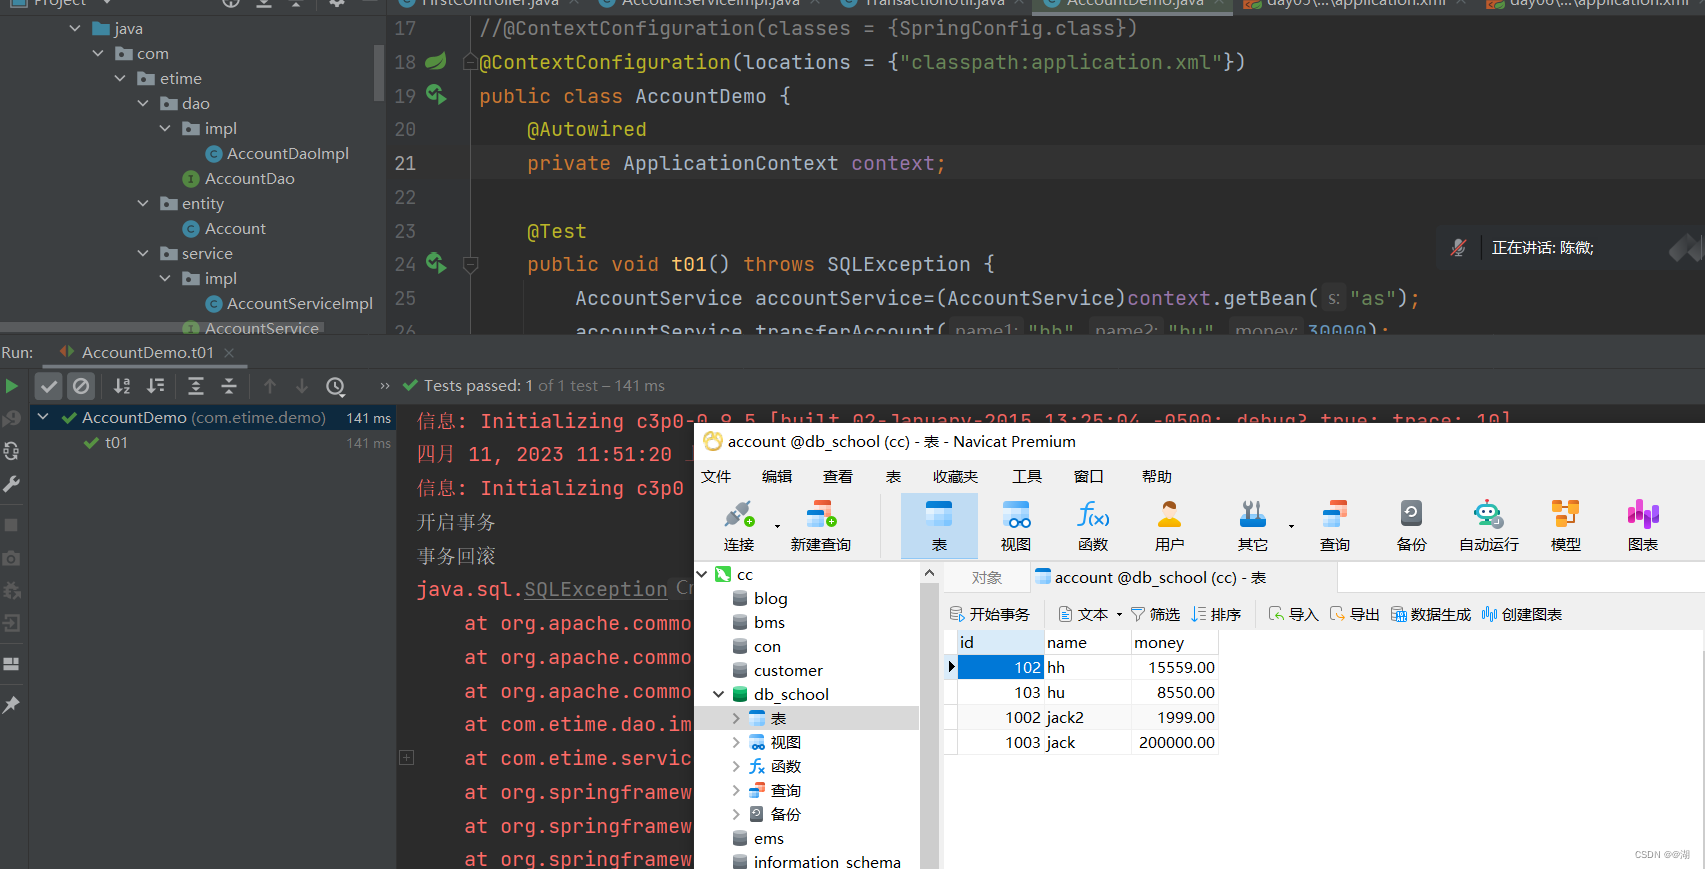Sort test results alphabetically
The height and width of the screenshot is (869, 1705).
[122, 386]
